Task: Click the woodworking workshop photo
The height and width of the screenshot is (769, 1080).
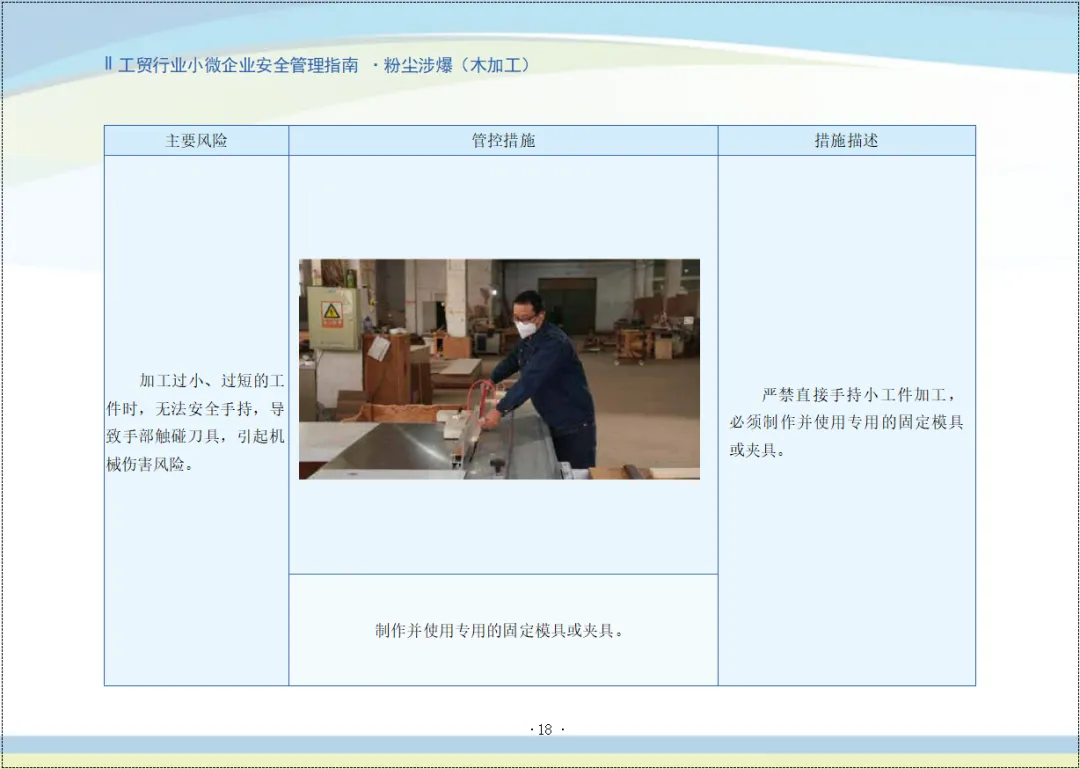Action: (x=499, y=369)
